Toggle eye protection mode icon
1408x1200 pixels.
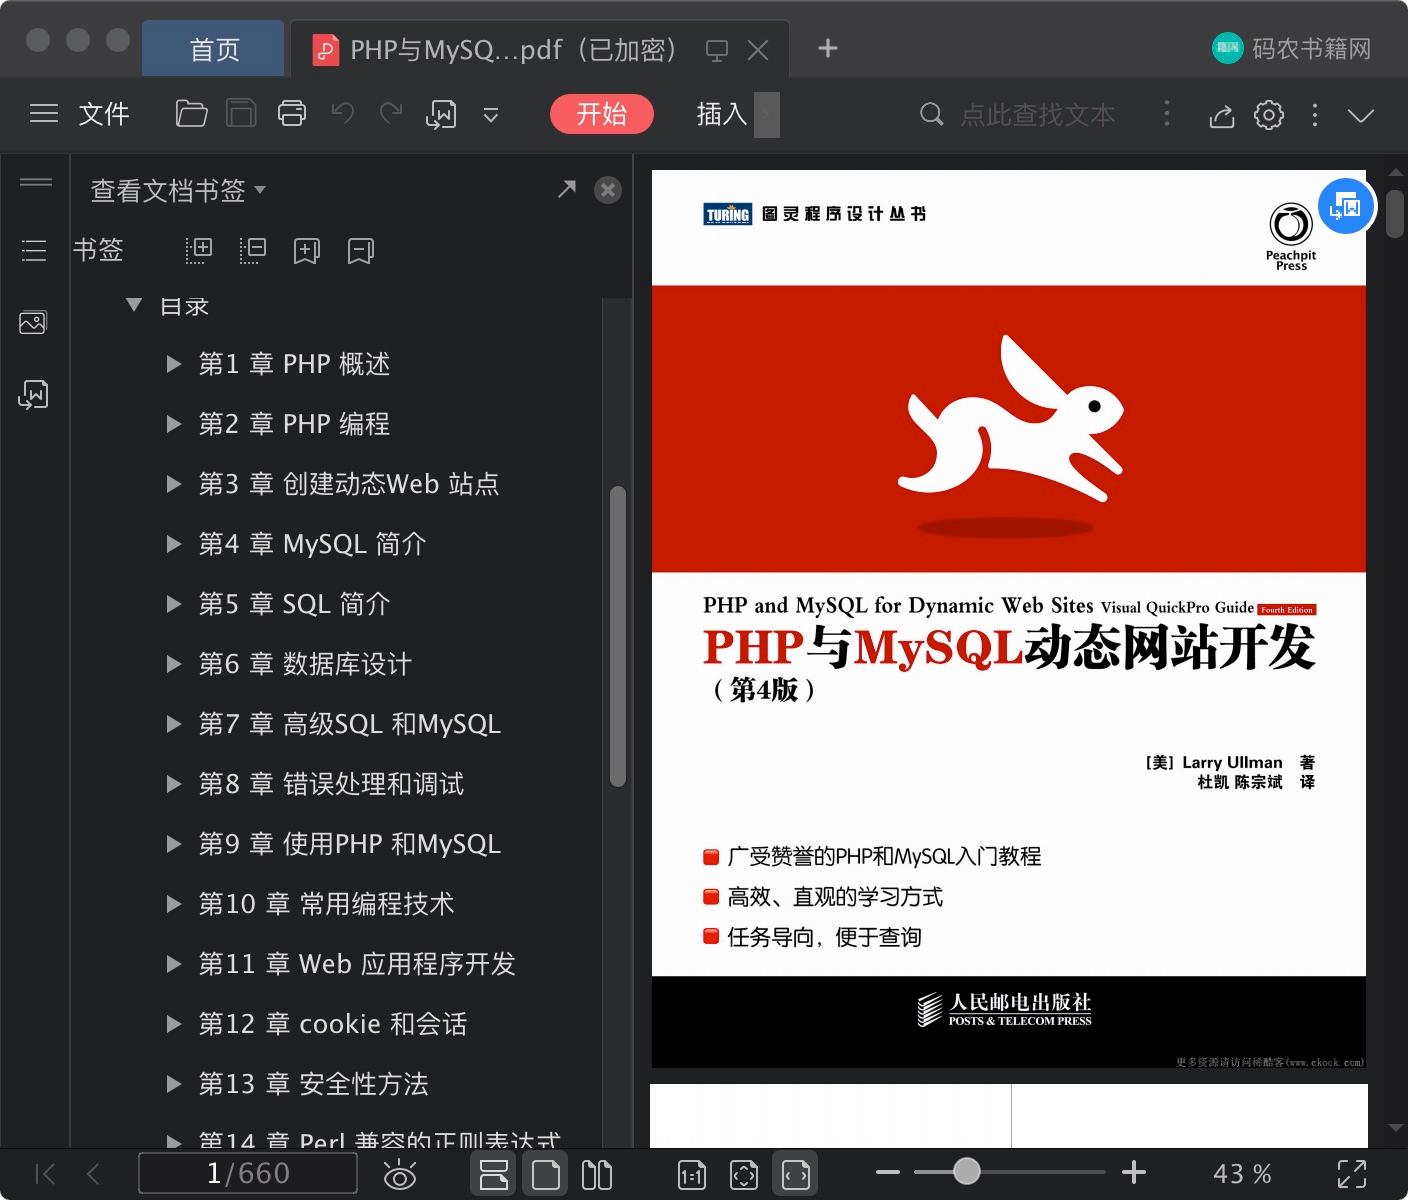click(400, 1174)
